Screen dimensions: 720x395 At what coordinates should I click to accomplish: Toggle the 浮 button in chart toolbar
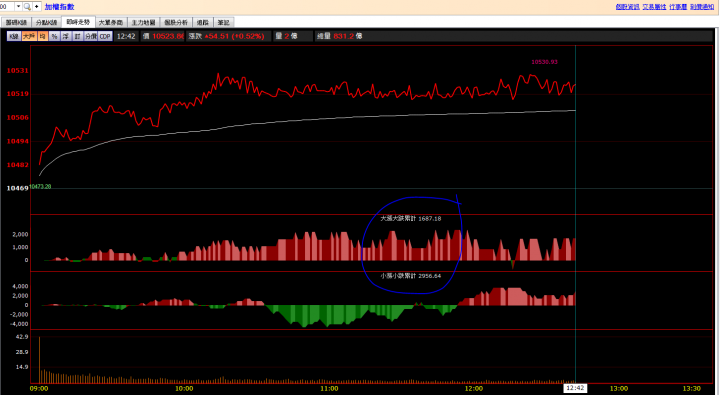pos(66,36)
